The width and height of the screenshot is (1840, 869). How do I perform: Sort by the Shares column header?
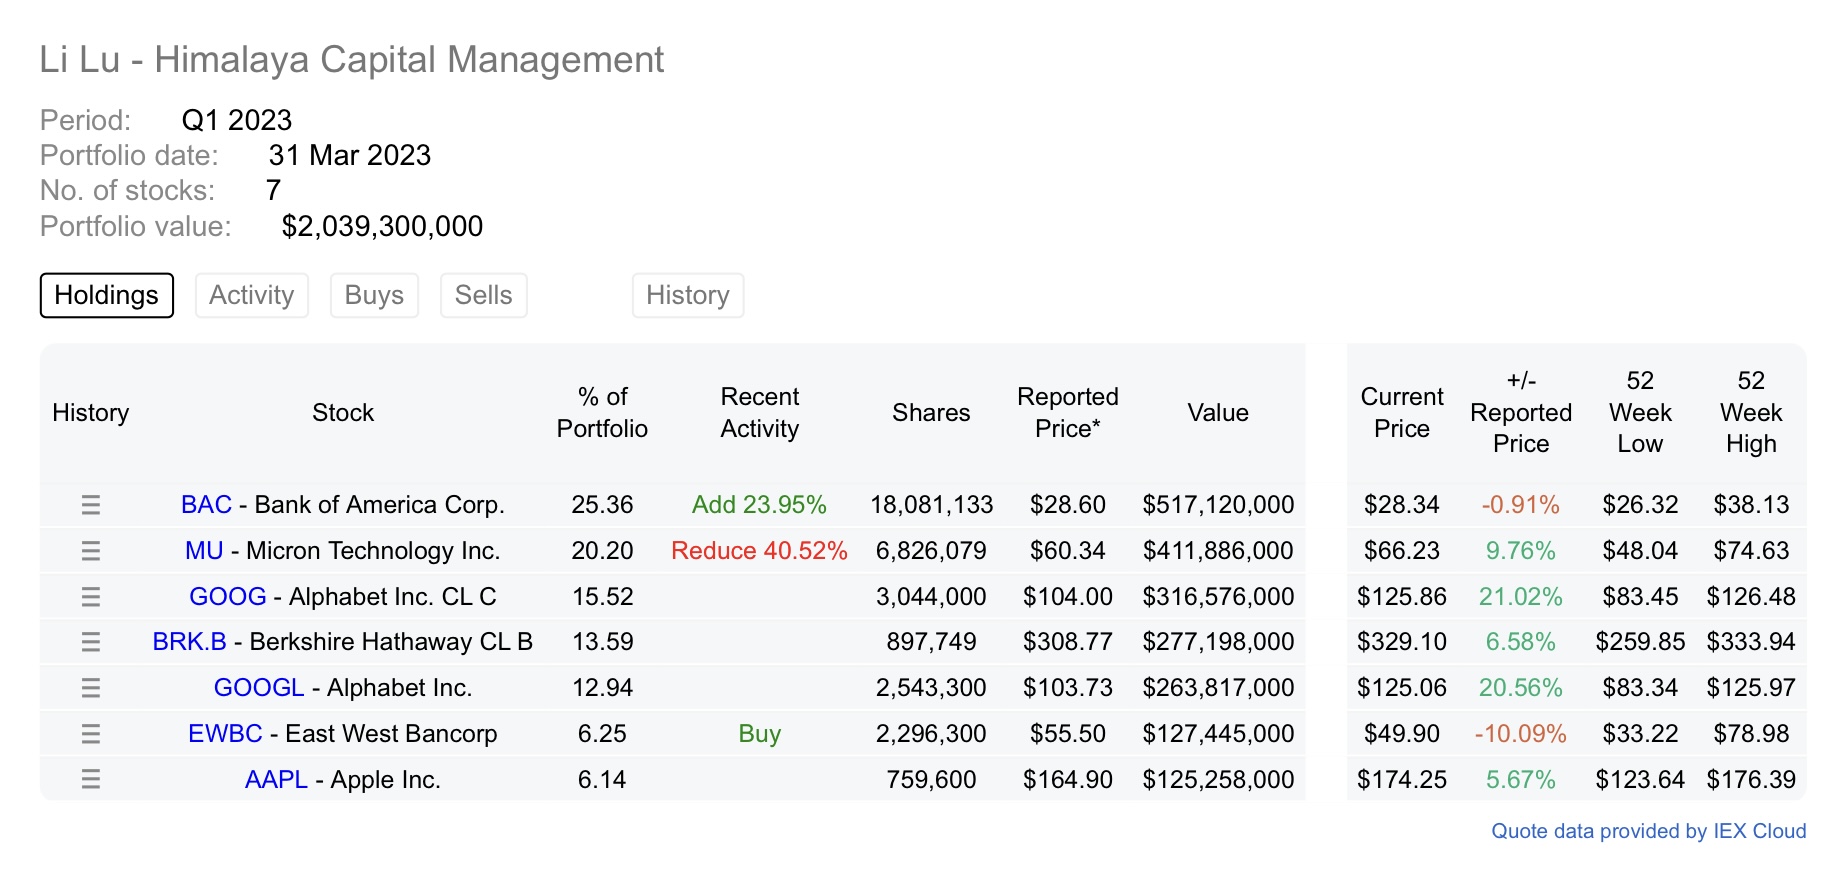point(931,413)
